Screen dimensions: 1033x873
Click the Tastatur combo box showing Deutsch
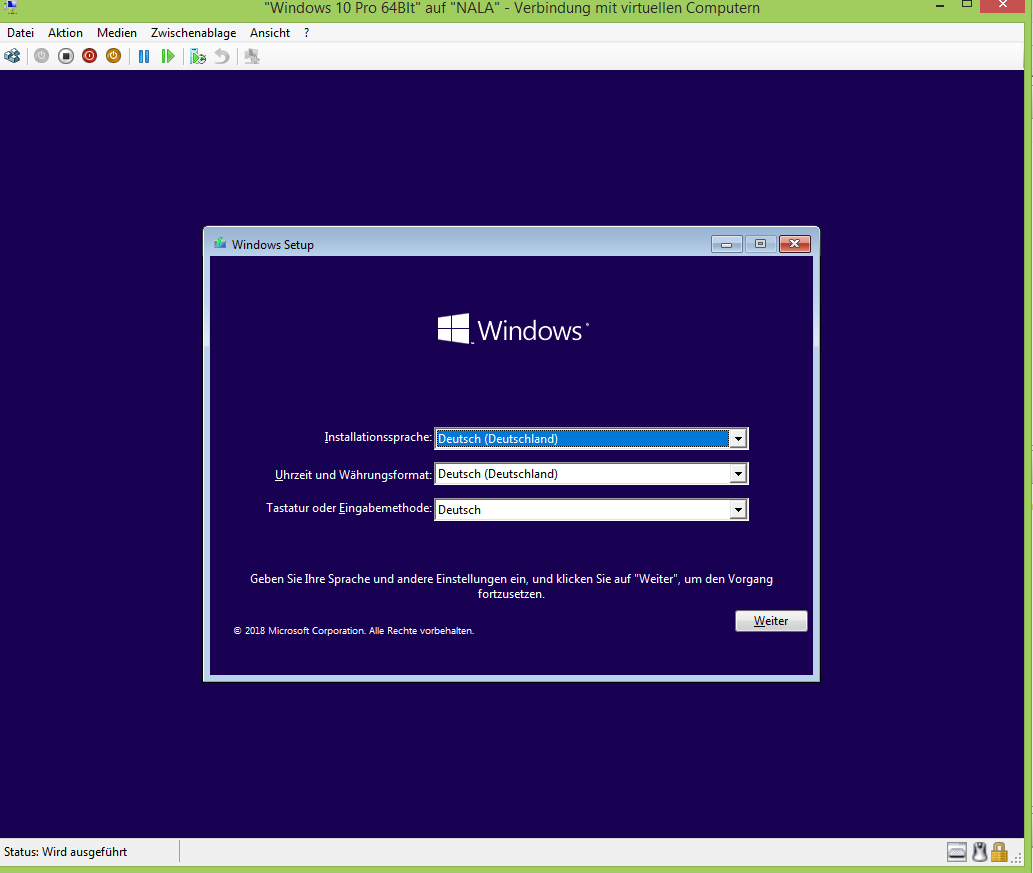click(x=591, y=509)
